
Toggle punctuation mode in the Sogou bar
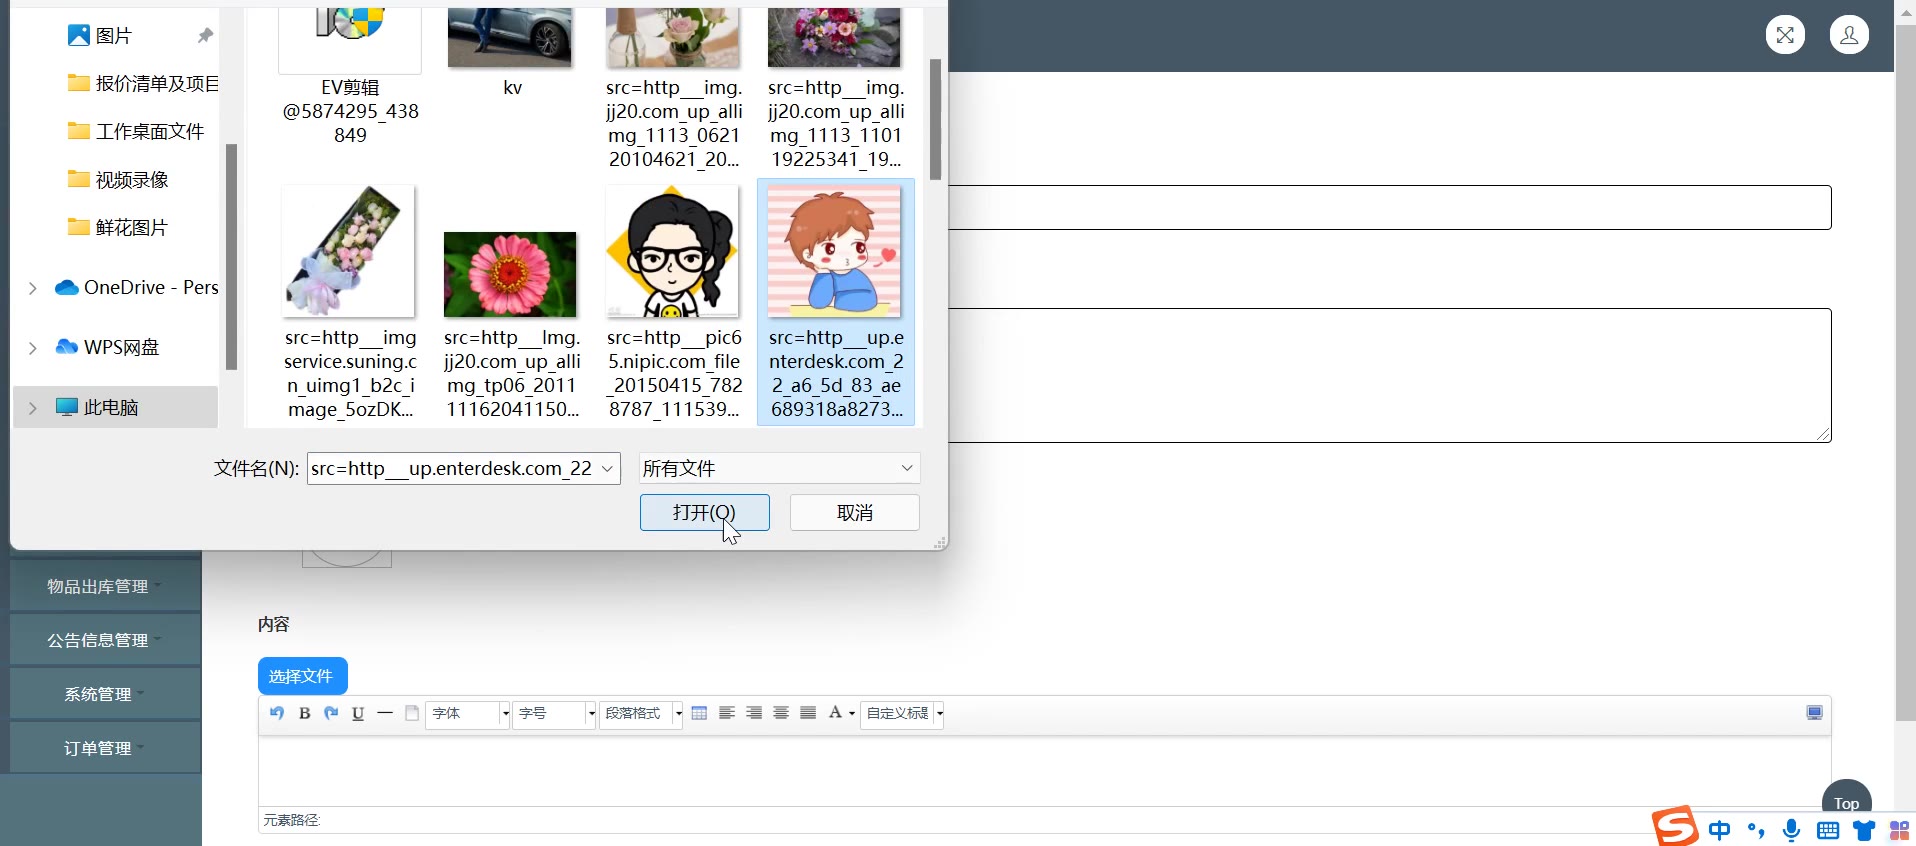click(x=1756, y=830)
